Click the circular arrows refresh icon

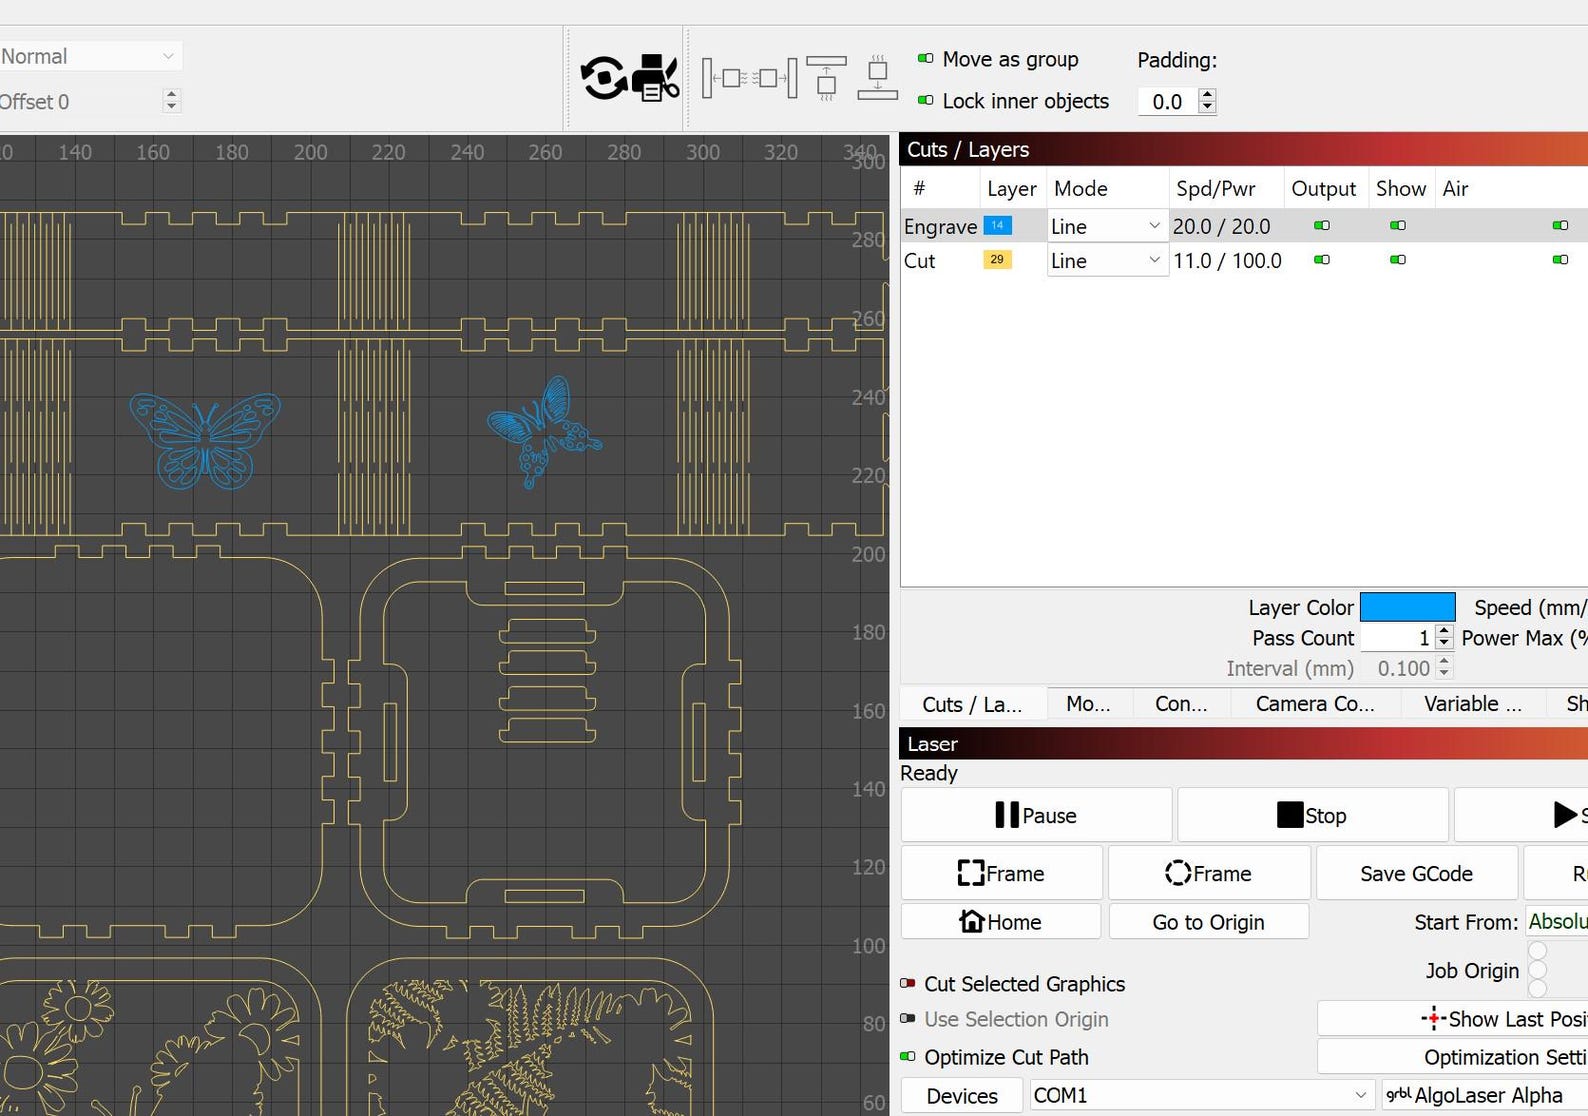[603, 78]
